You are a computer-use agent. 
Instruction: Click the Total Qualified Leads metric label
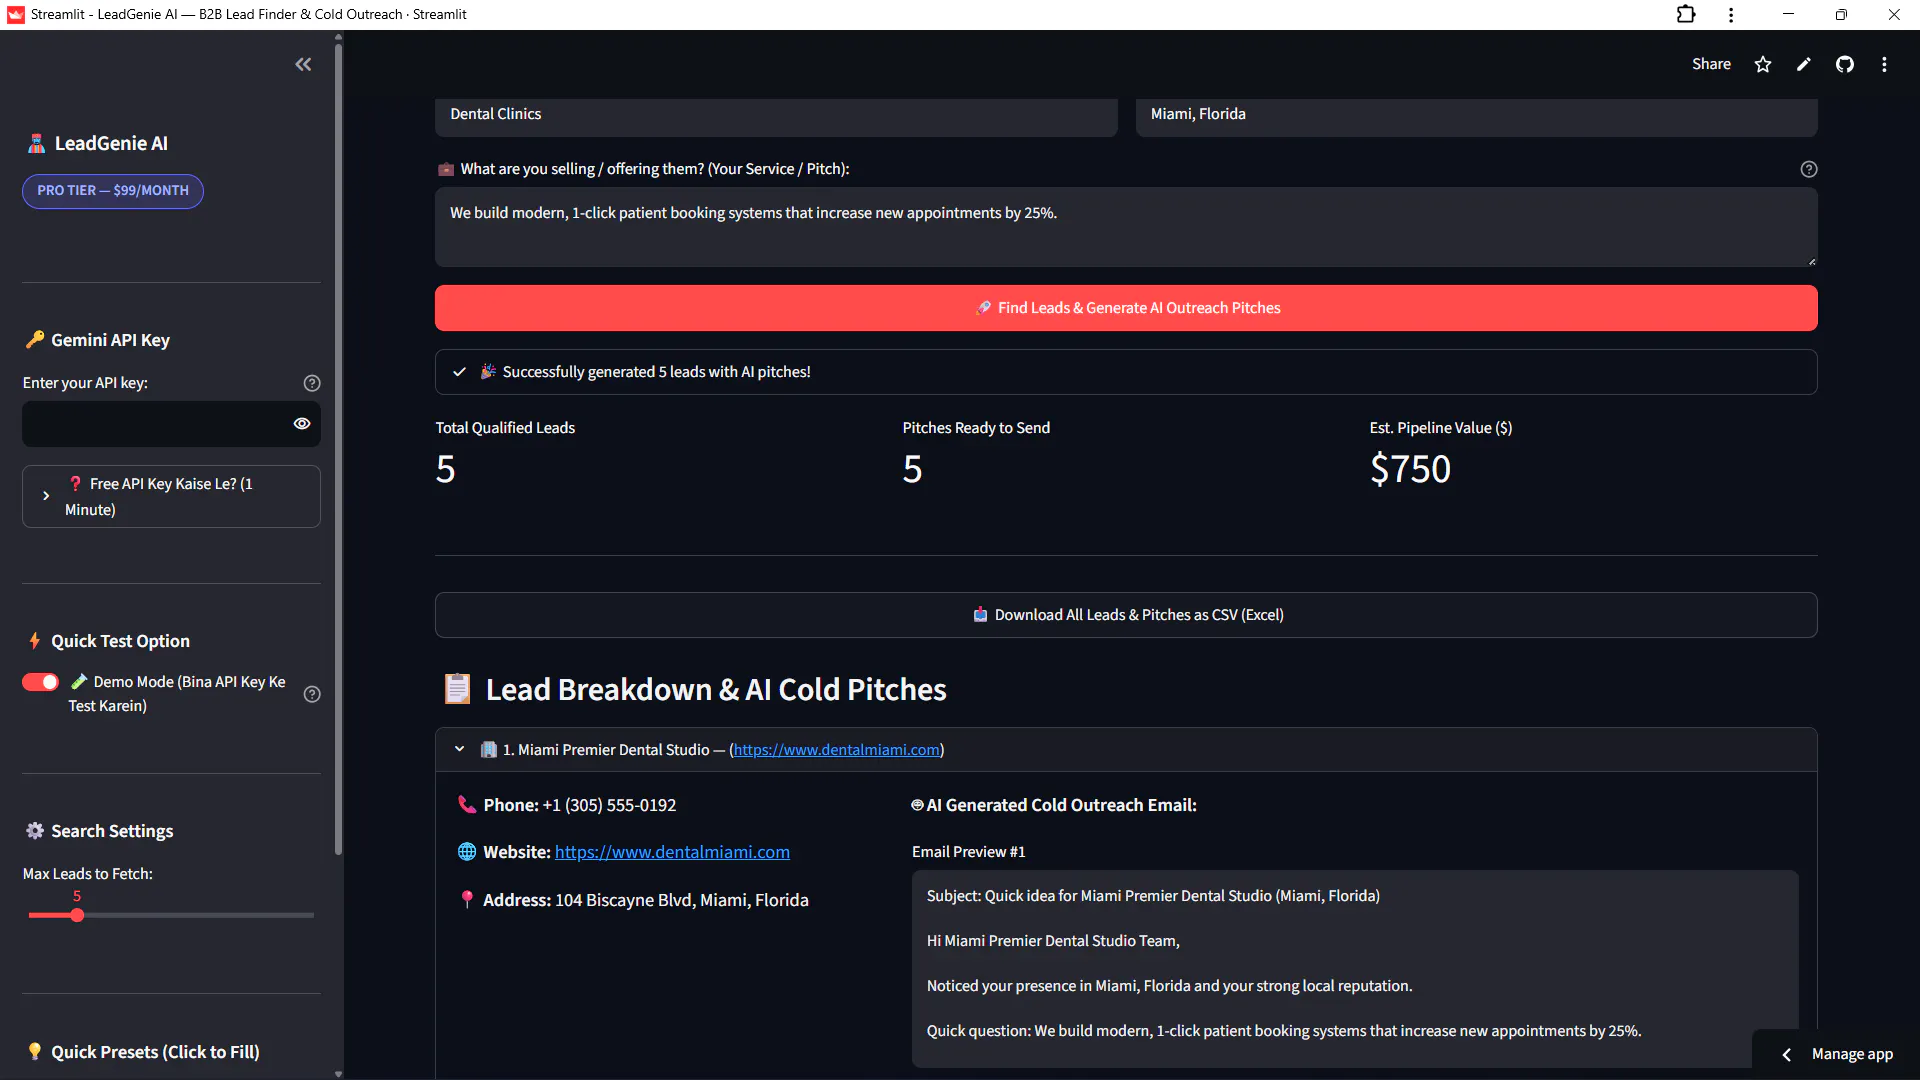(x=505, y=428)
